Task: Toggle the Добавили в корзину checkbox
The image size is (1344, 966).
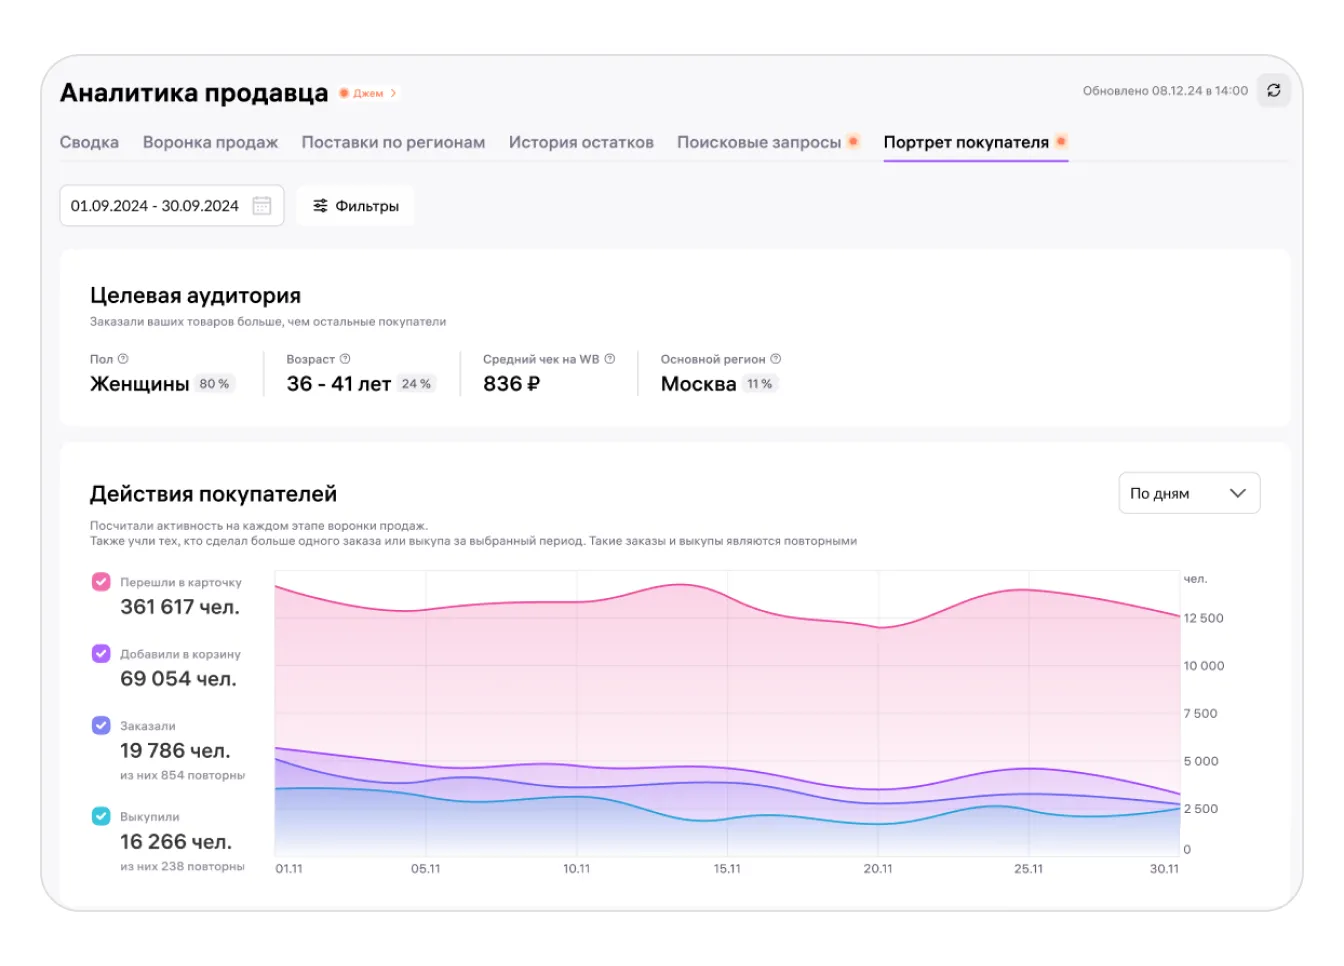Action: tap(101, 654)
